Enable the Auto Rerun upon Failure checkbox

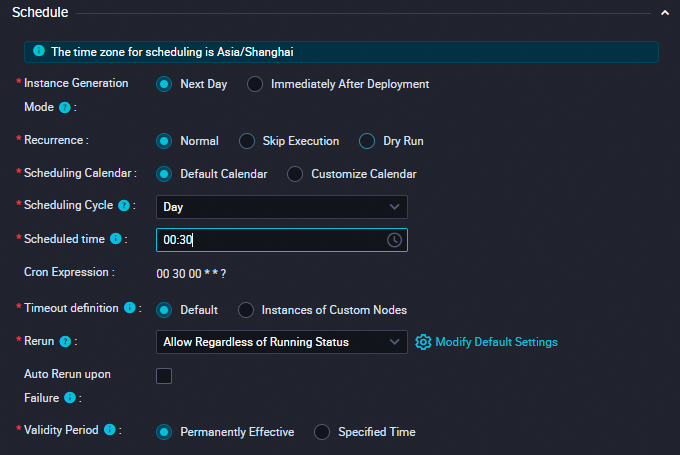[x=164, y=376]
